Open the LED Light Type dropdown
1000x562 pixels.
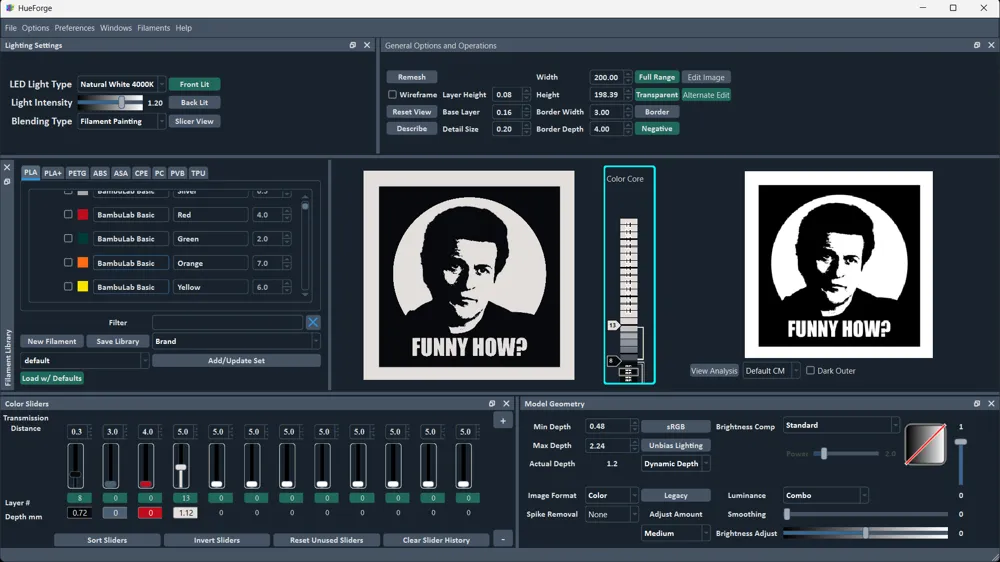[x=121, y=84]
